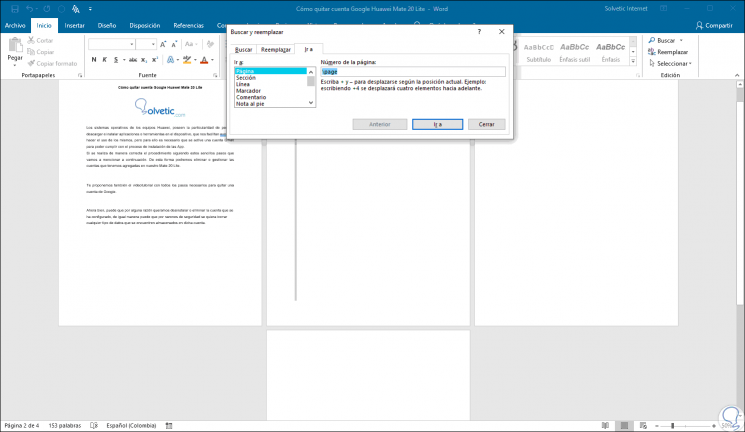Click Español (Colombia) language indicator
Viewport: 745px width, 432px height.
(131, 425)
